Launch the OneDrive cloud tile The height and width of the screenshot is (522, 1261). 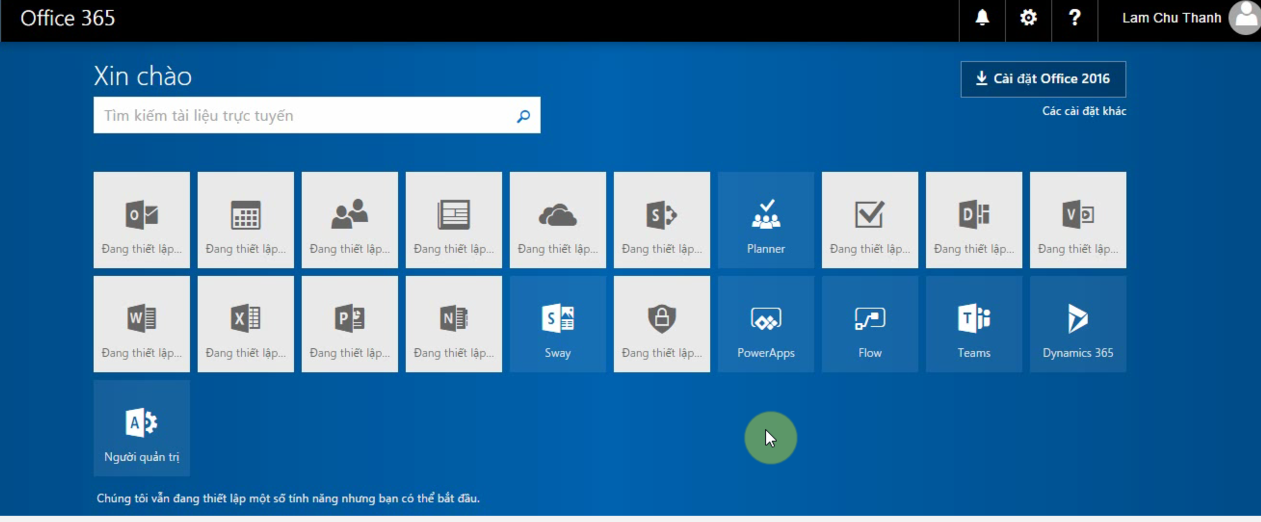[557, 220]
